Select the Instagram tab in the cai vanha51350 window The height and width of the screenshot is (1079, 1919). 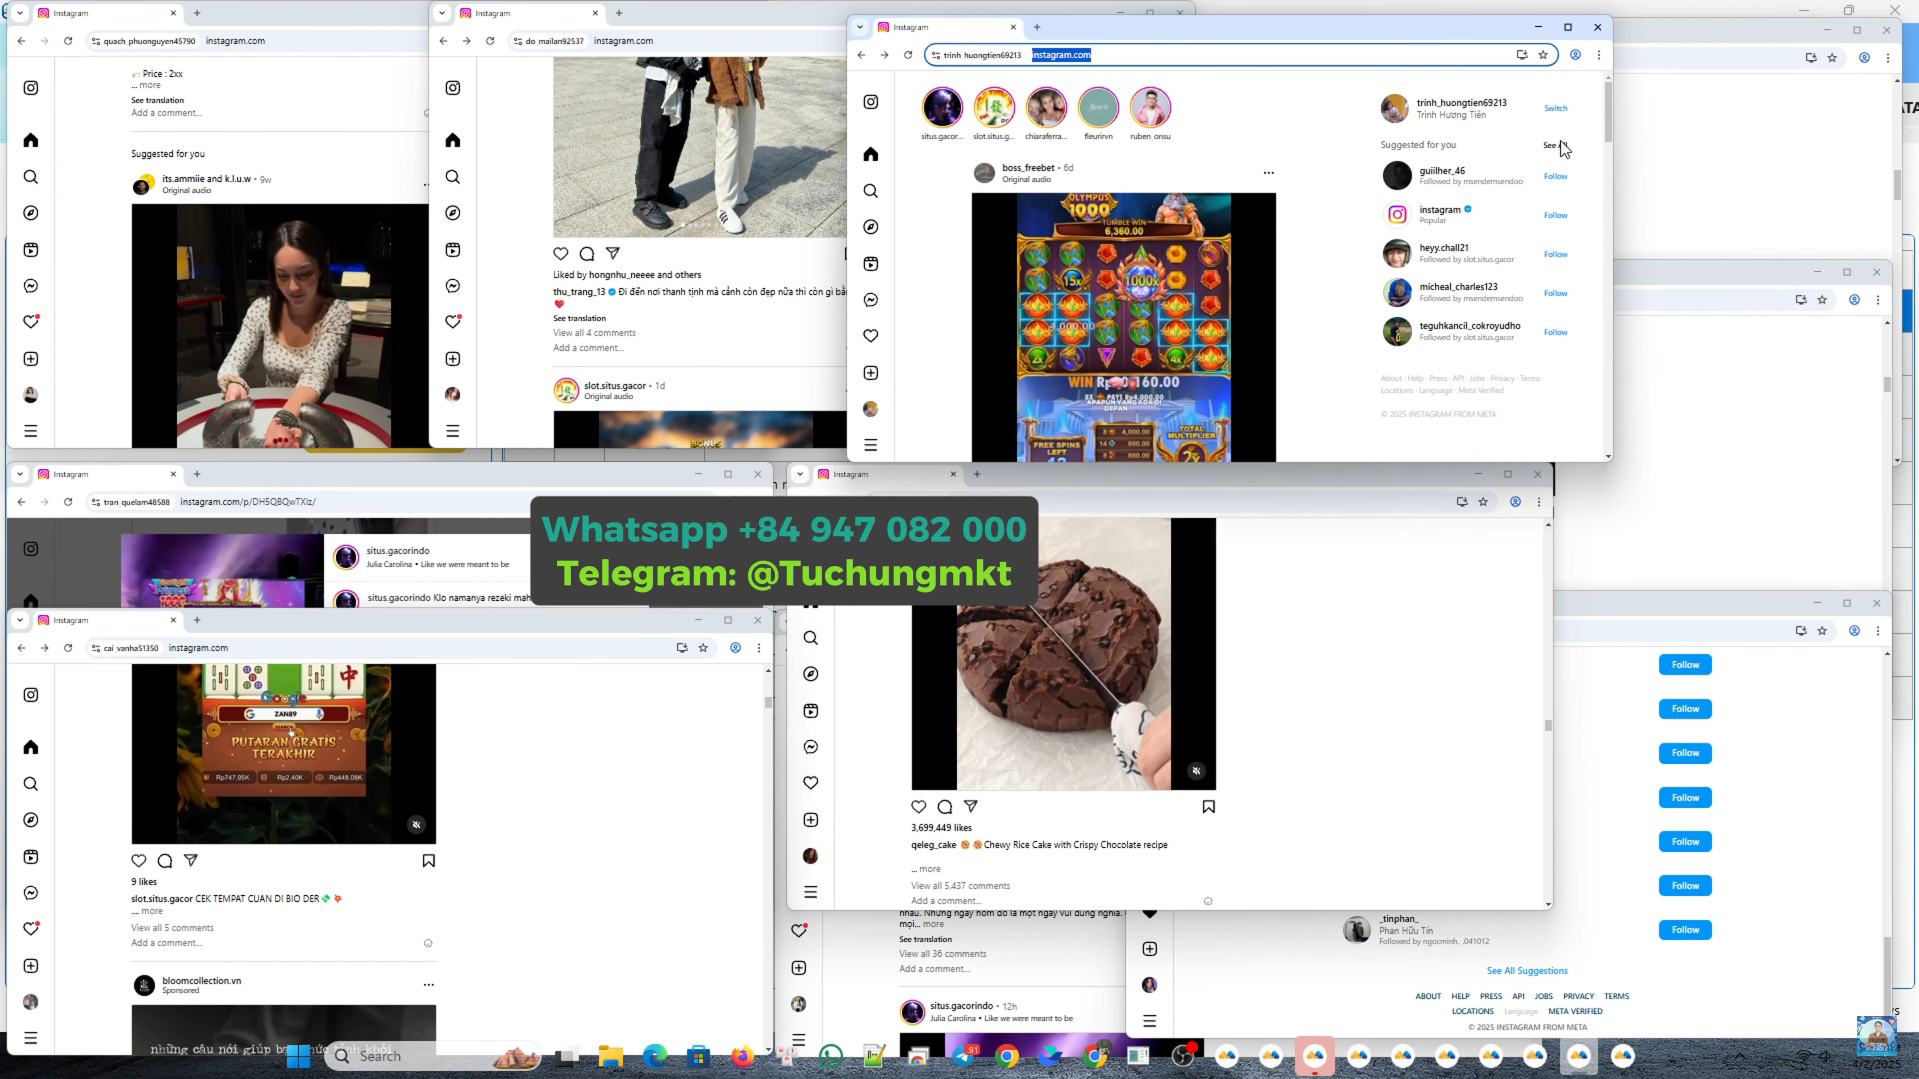click(106, 620)
